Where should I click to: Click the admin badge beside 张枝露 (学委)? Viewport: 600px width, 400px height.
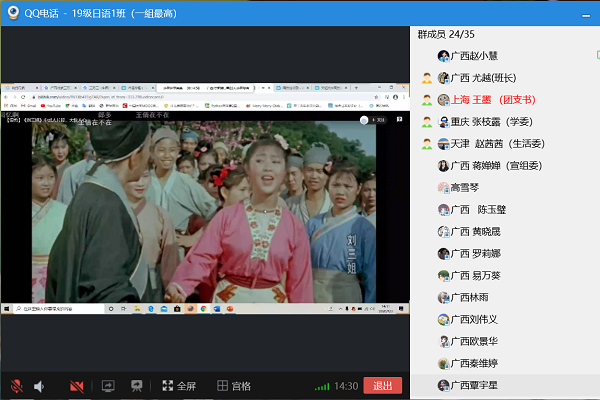(427, 122)
